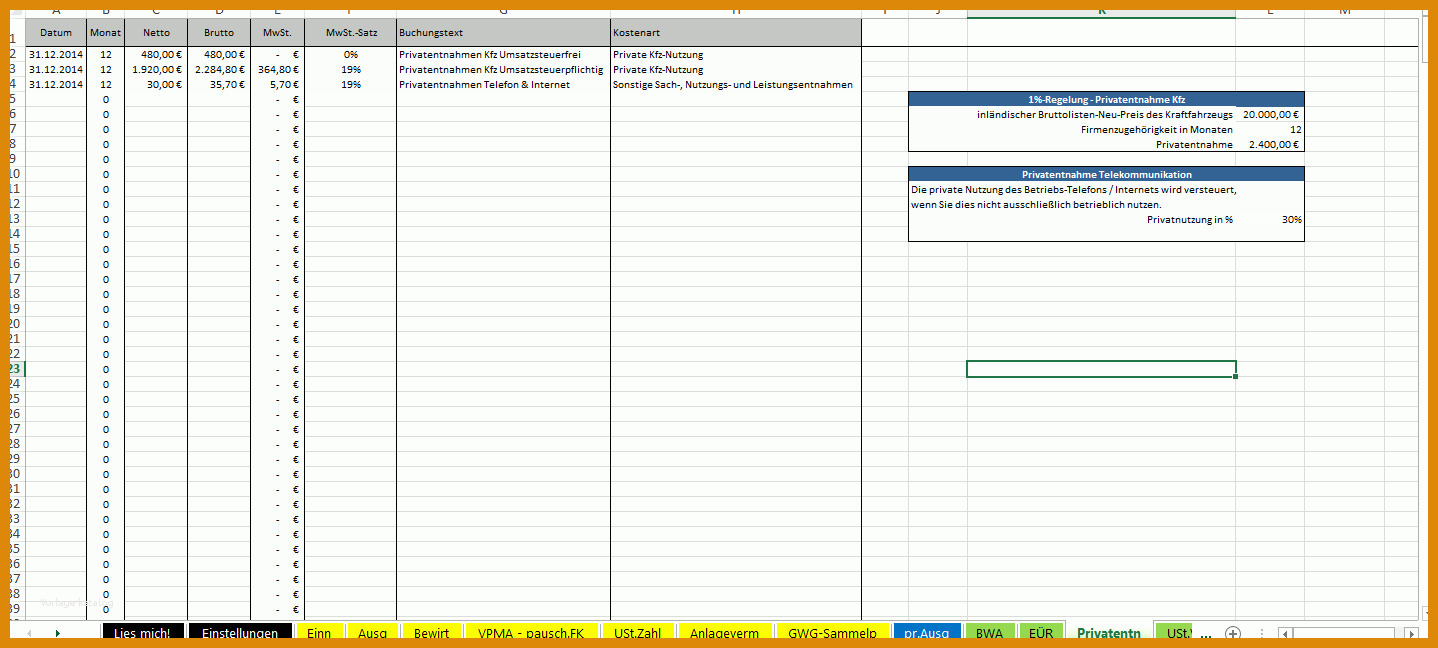The height and width of the screenshot is (648, 1438).
Task: Select the '1%-Regelung - Privatentnahme Kfz' heading
Action: [x=1106, y=99]
